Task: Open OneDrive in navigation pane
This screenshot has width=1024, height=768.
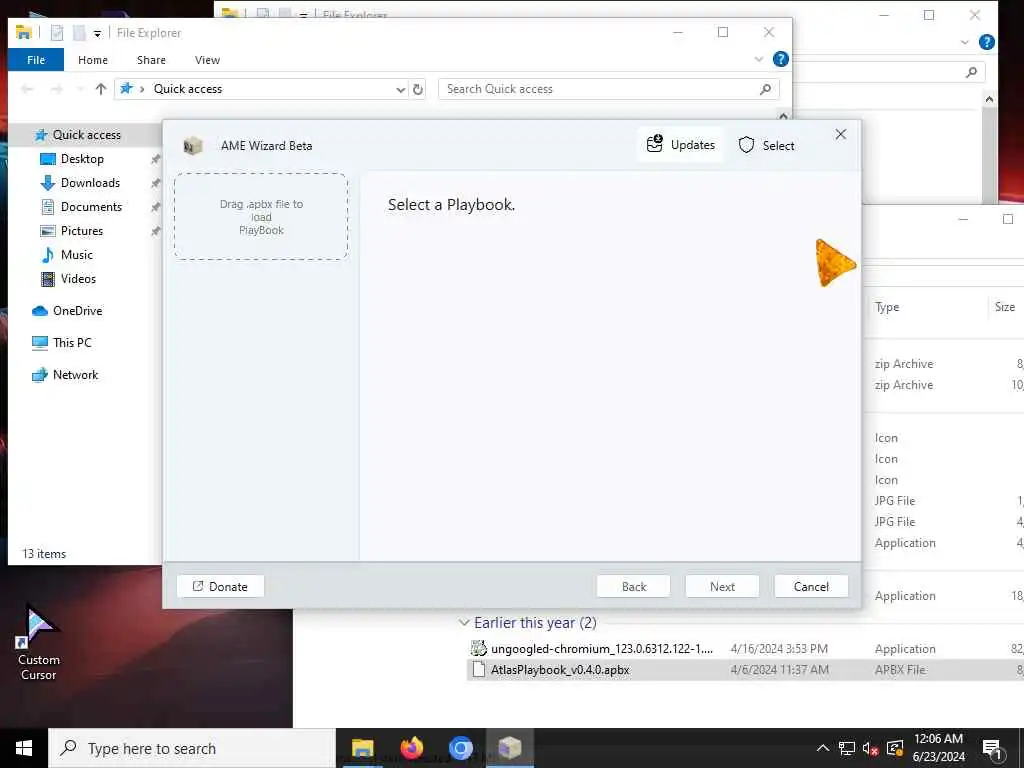Action: pos(77,311)
